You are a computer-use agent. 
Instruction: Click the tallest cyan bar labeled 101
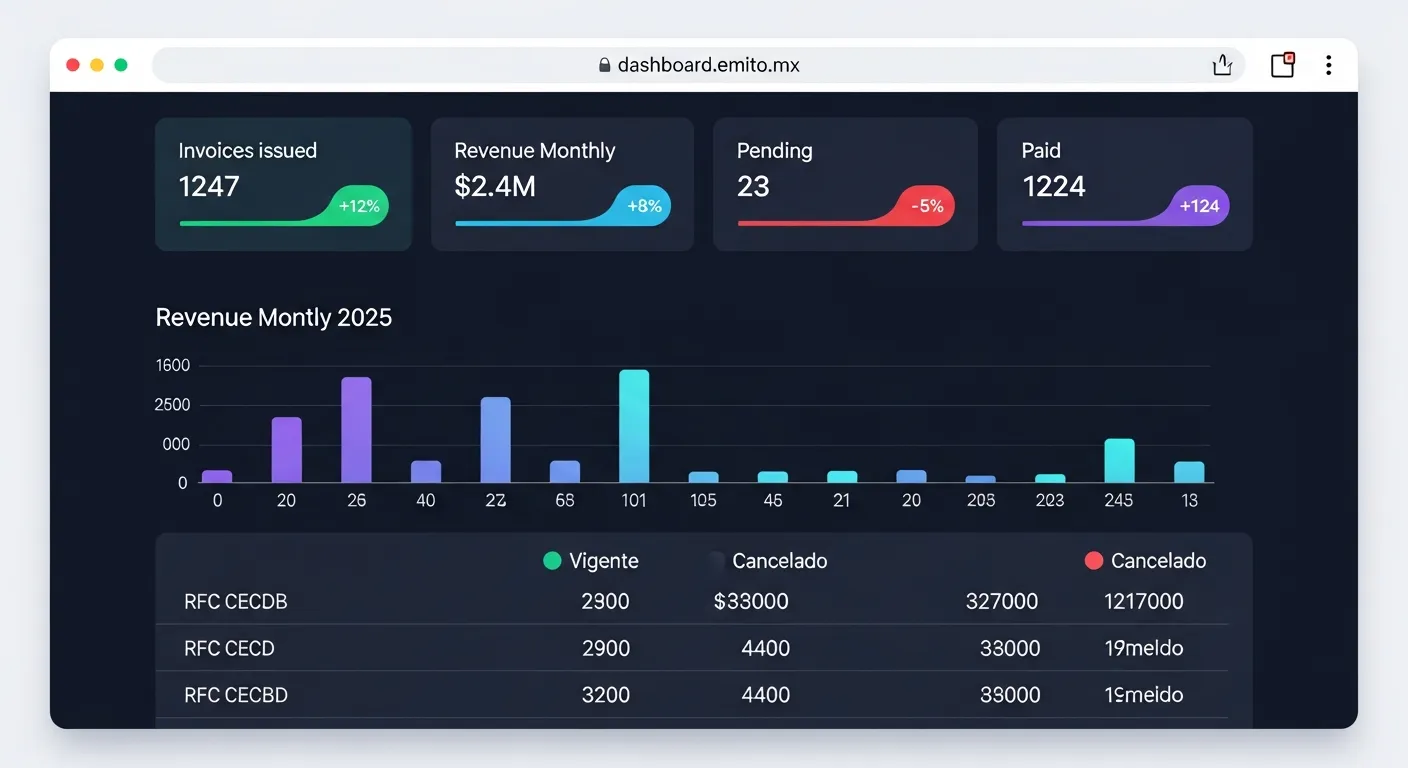[634, 426]
